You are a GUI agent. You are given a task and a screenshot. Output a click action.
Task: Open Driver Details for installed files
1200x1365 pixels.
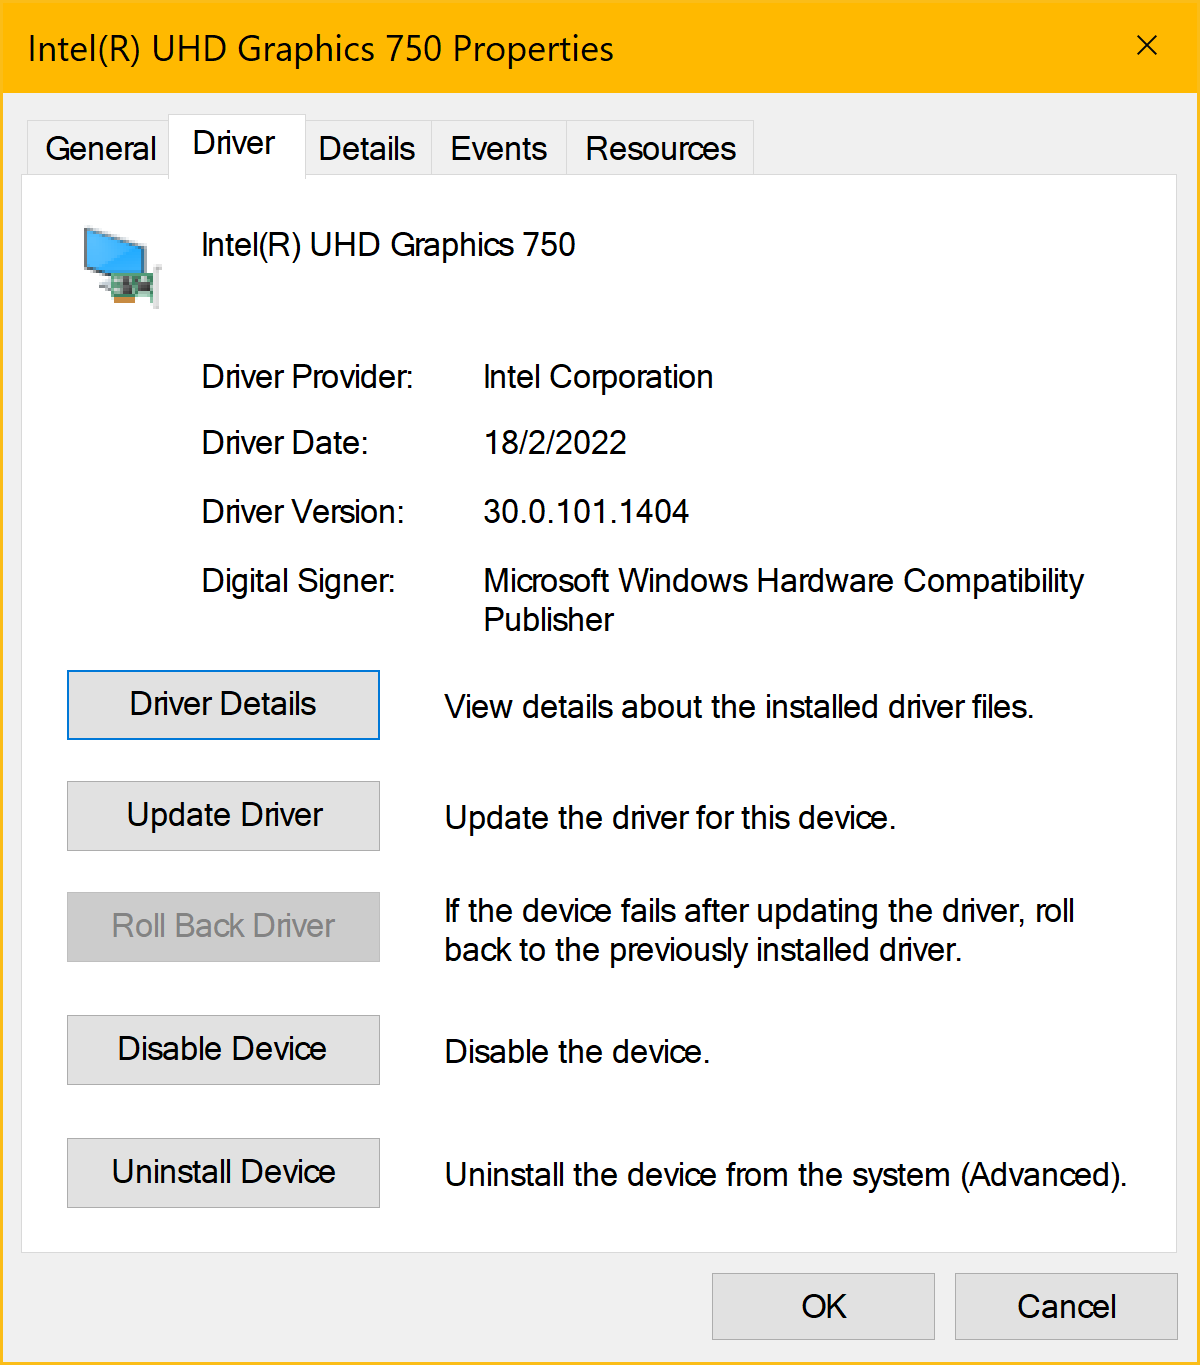[x=223, y=705]
